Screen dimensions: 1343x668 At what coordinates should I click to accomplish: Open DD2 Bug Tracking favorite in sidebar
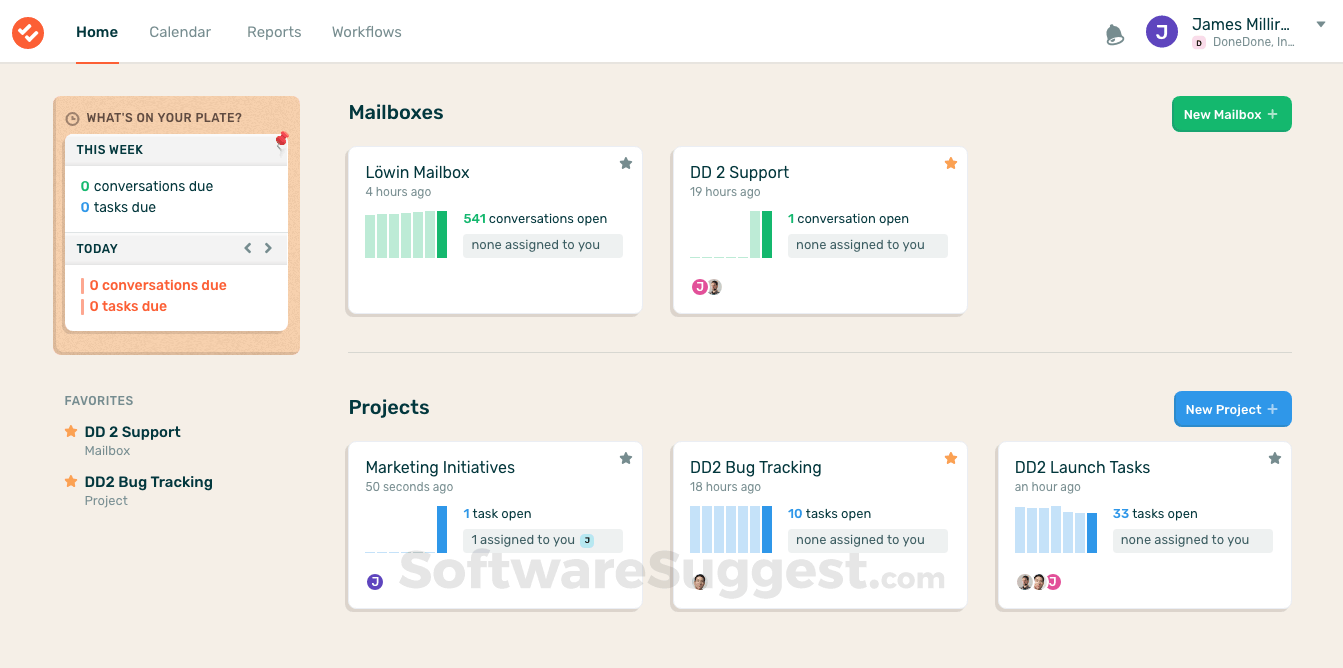148,482
